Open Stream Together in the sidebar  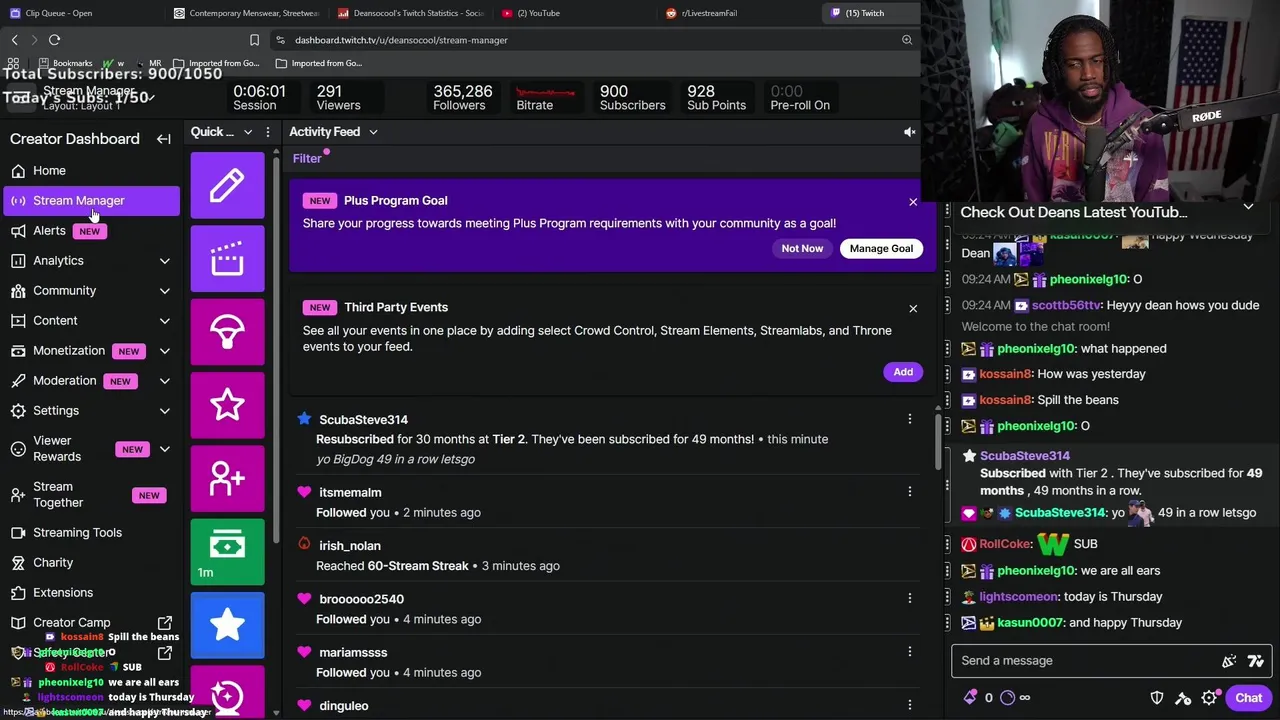[92, 495]
